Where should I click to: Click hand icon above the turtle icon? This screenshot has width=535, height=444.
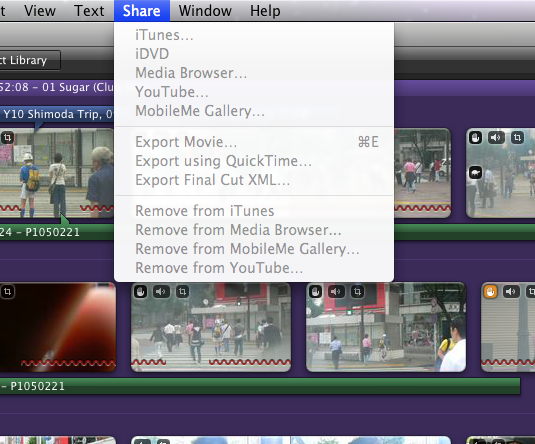click(x=475, y=138)
